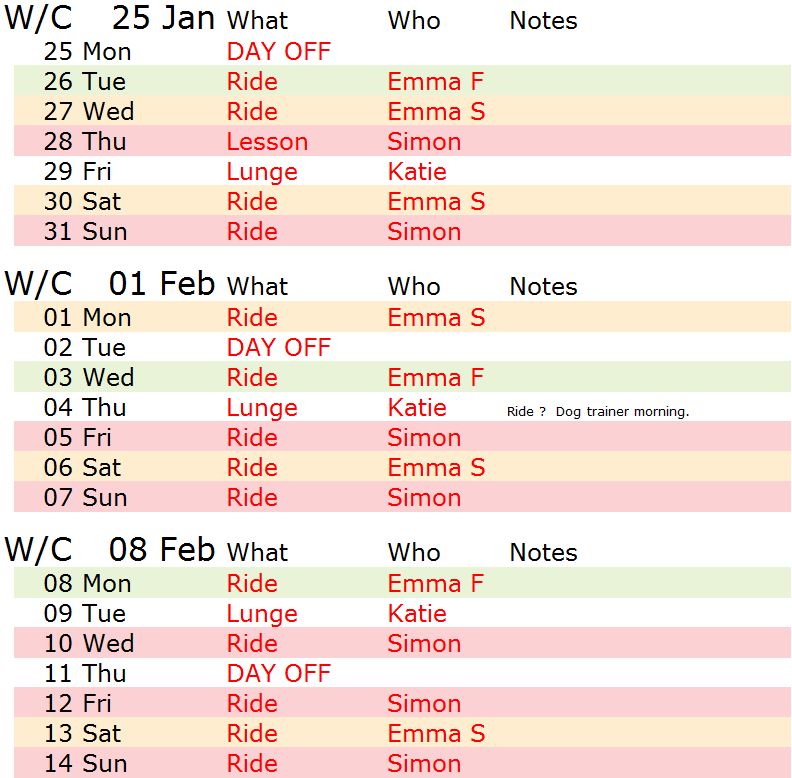Click the "W/C 25 Jan" week heading
792x778 pixels.
pyautogui.click(x=110, y=19)
